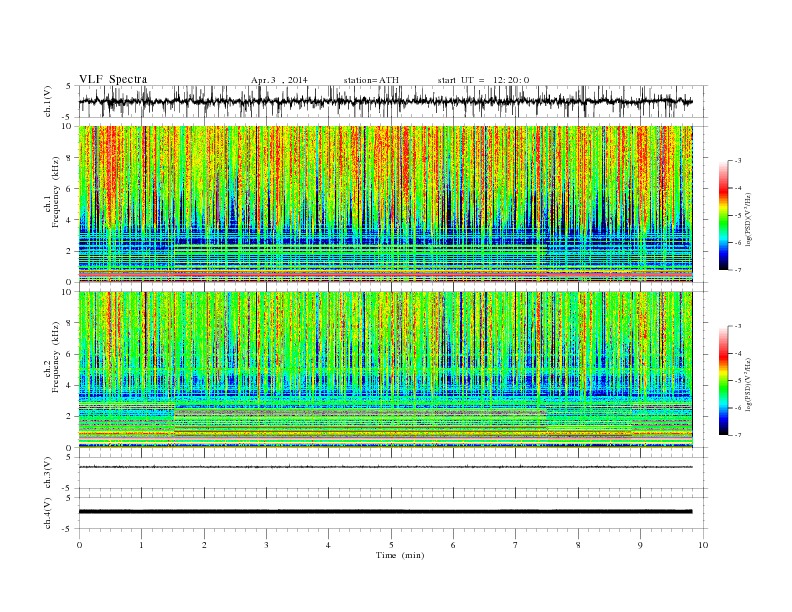Click the "Time (min)" x-axis title
Image resolution: width=792 pixels, height=612 pixels.
[400, 555]
